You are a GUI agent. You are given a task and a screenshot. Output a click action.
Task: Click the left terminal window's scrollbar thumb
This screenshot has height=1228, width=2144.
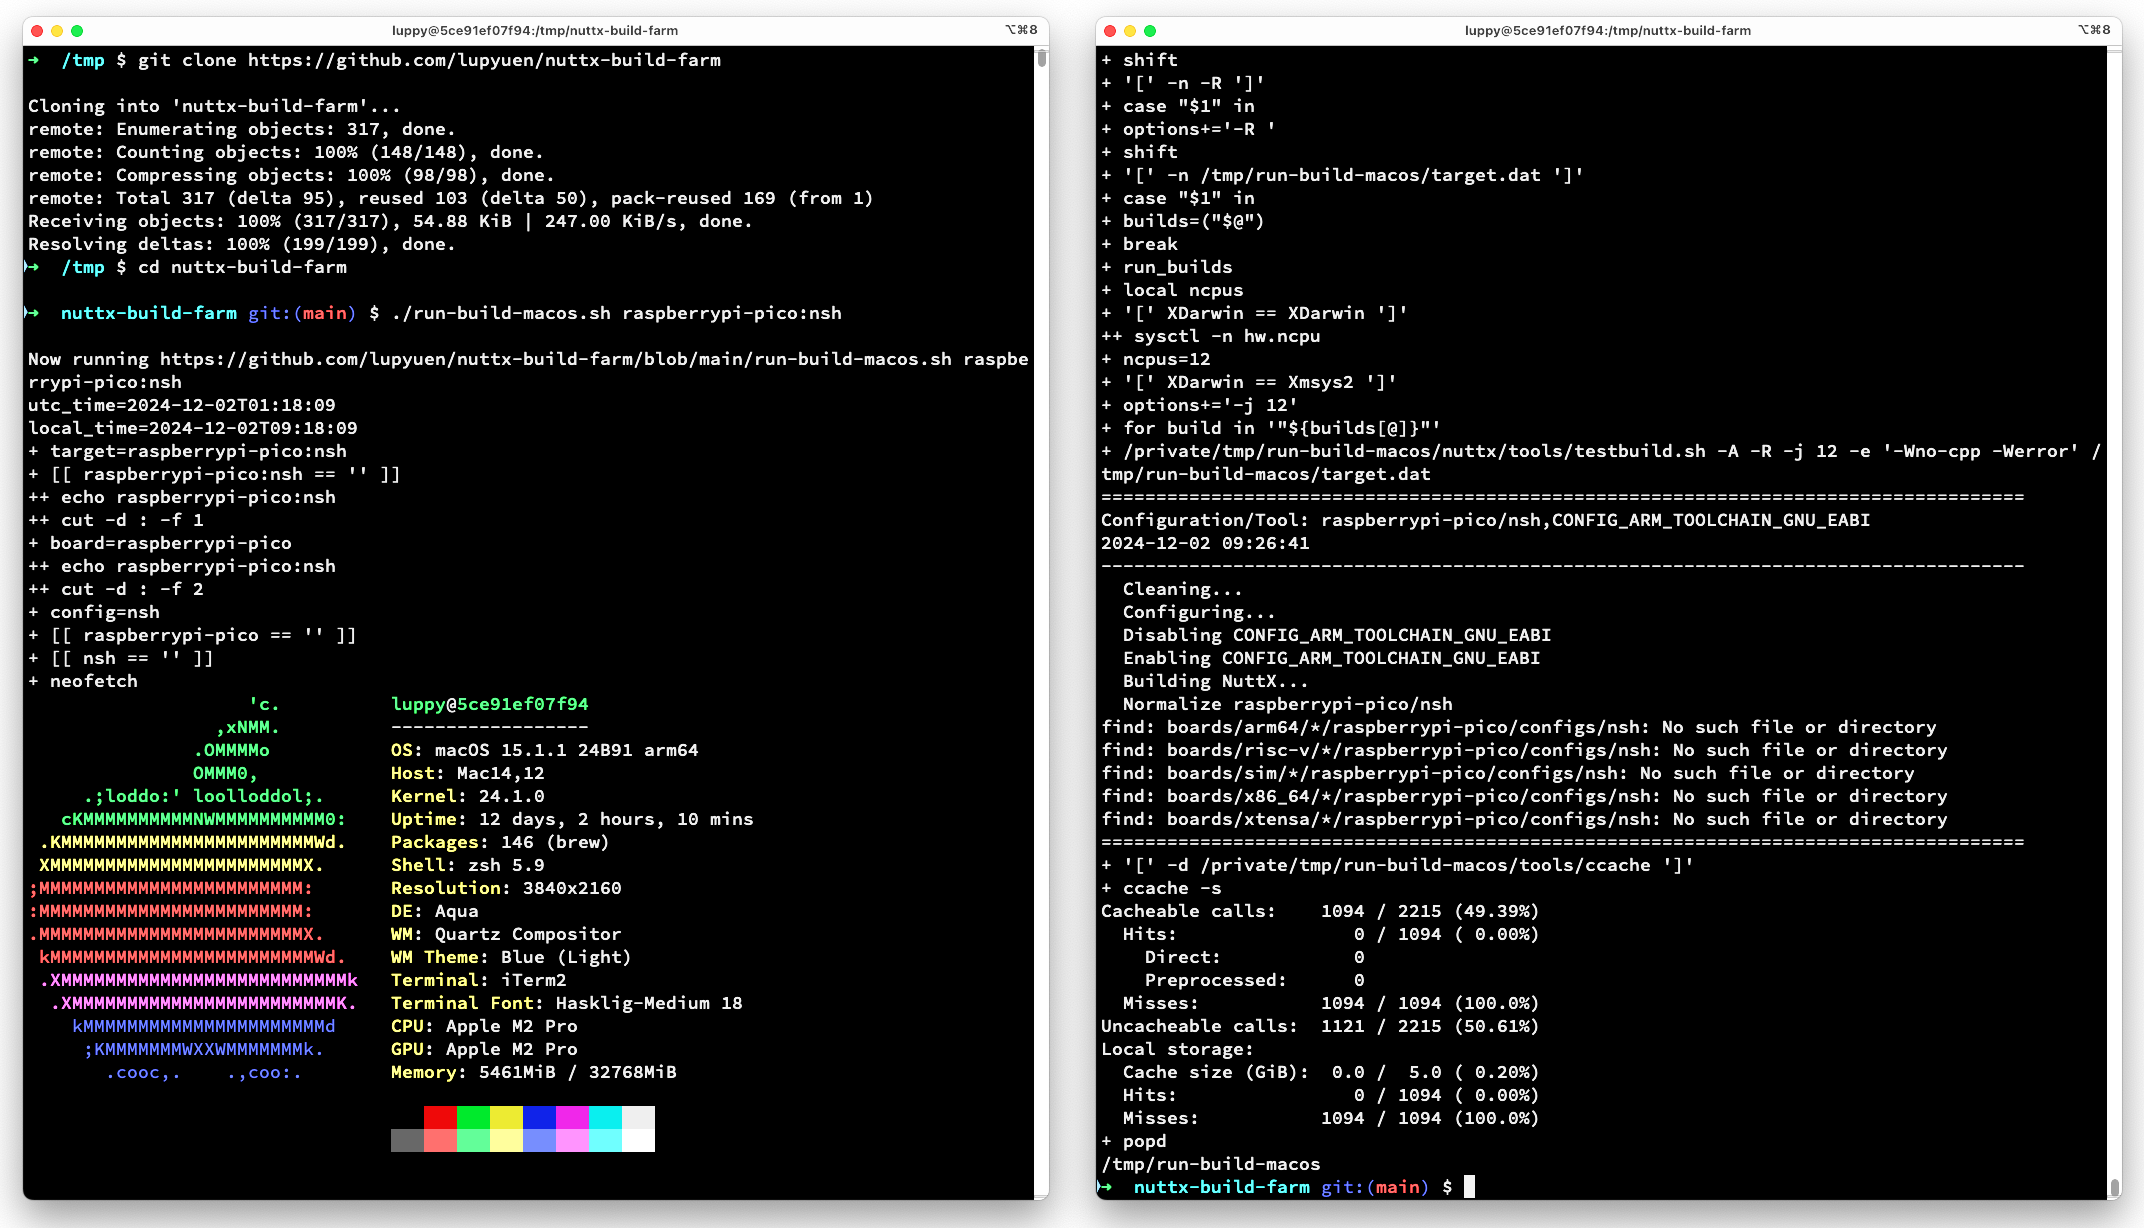[1041, 58]
